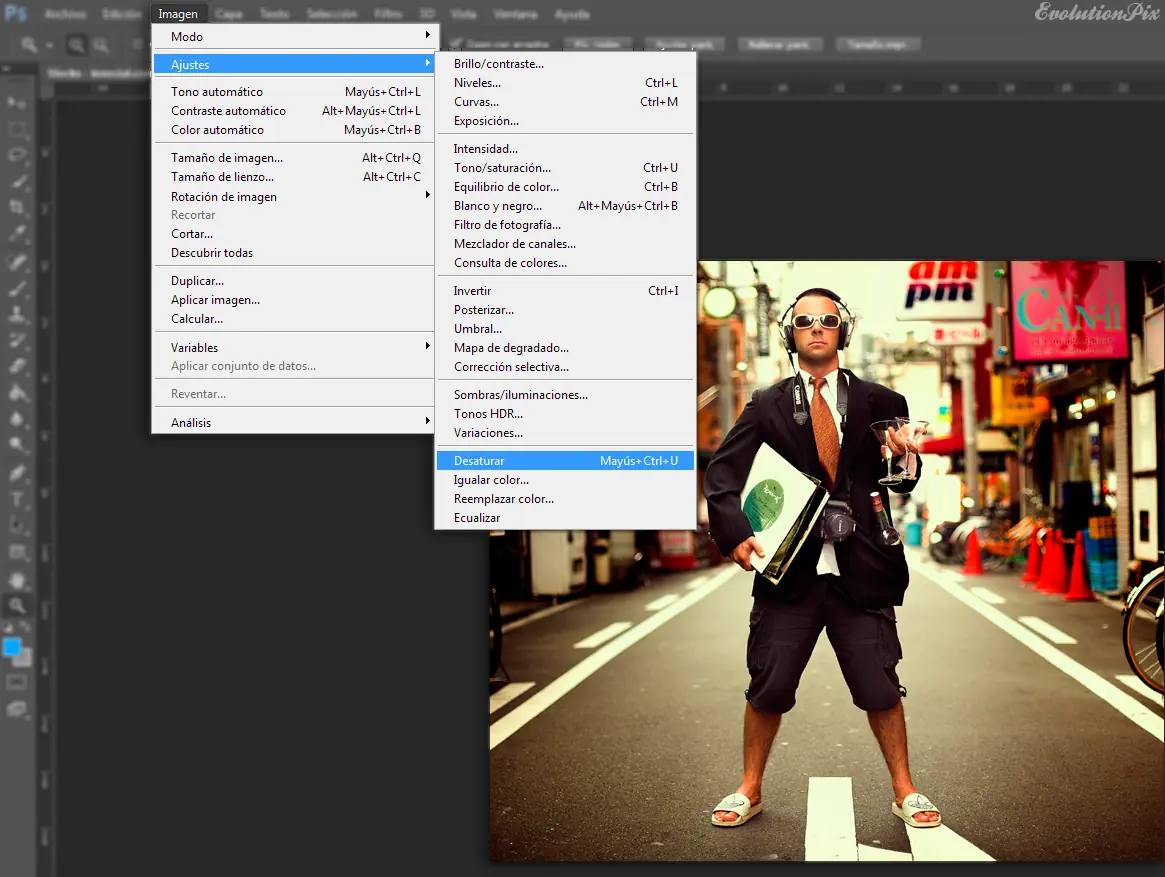1165x877 pixels.
Task: Select the Dodge tool
Action: (17, 444)
